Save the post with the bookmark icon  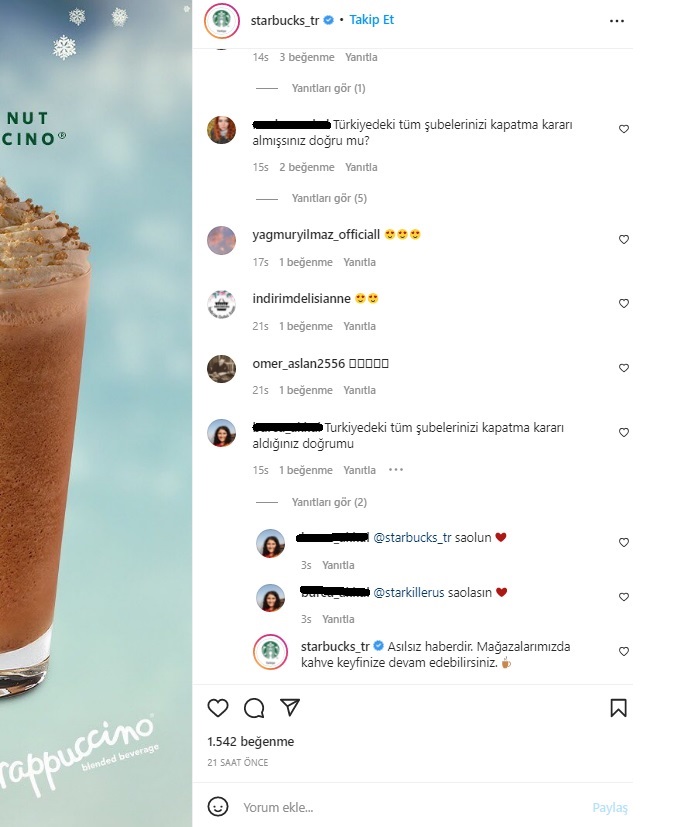click(618, 708)
